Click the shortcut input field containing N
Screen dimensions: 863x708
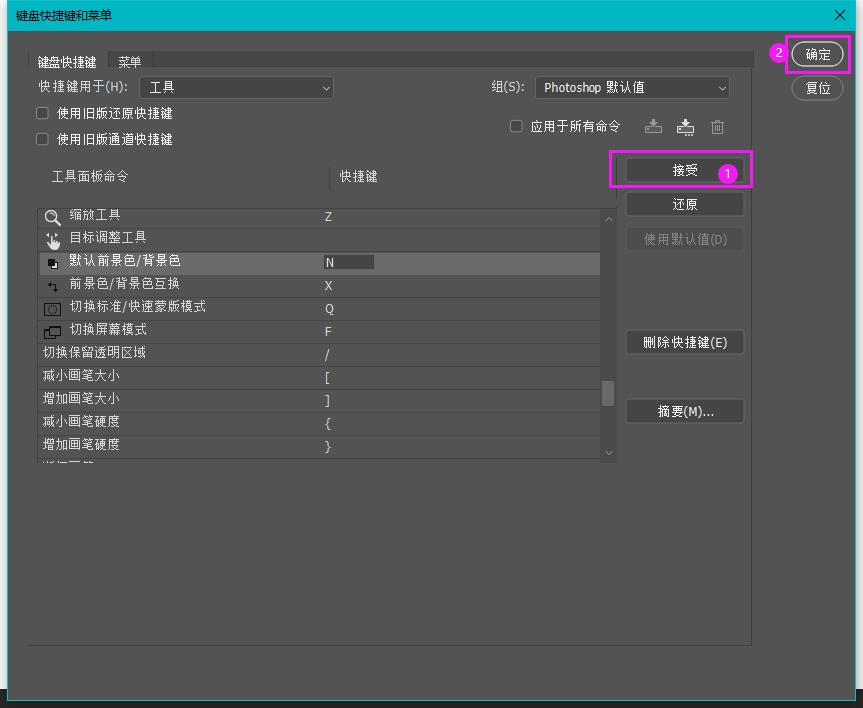pos(346,263)
